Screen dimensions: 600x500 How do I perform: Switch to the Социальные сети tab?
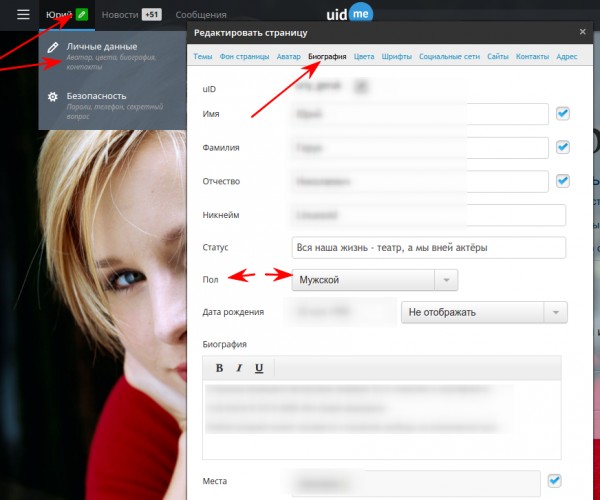click(x=449, y=57)
